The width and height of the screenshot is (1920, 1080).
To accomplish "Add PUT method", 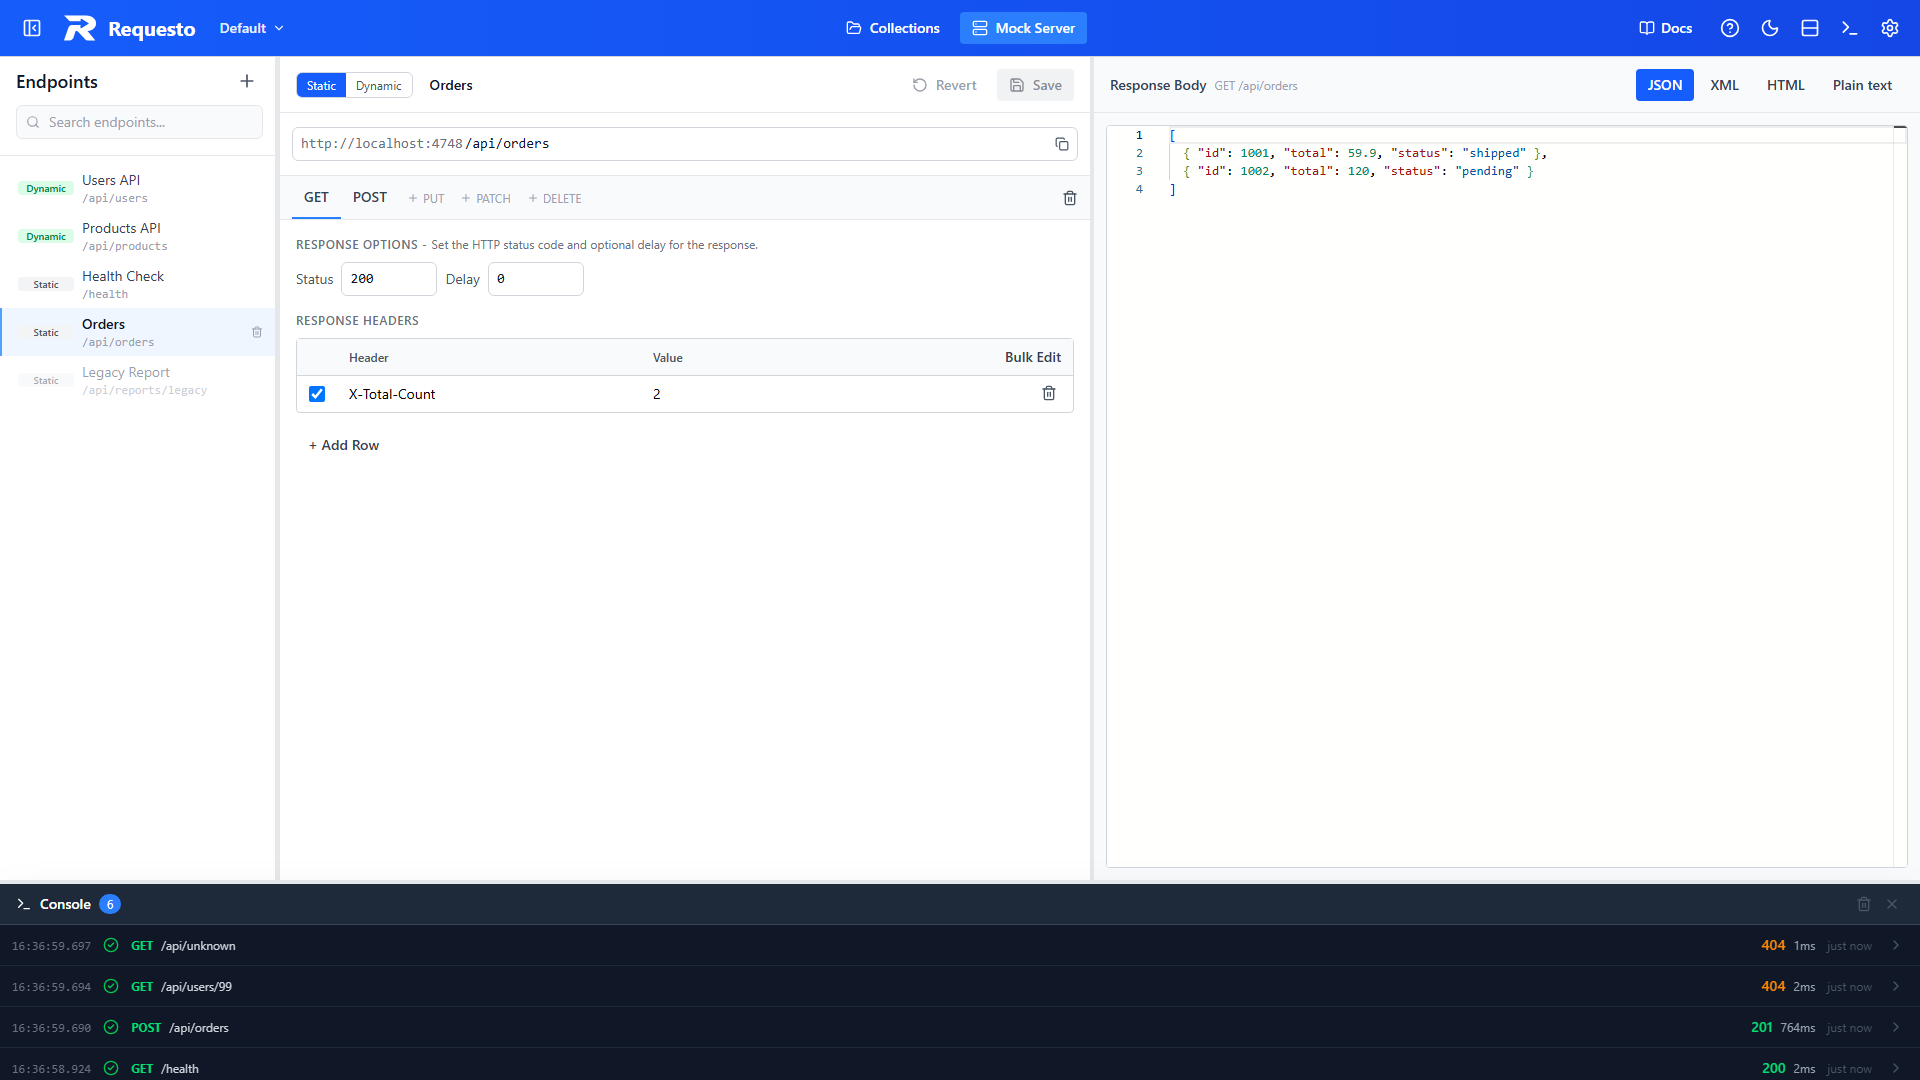I will 426,198.
